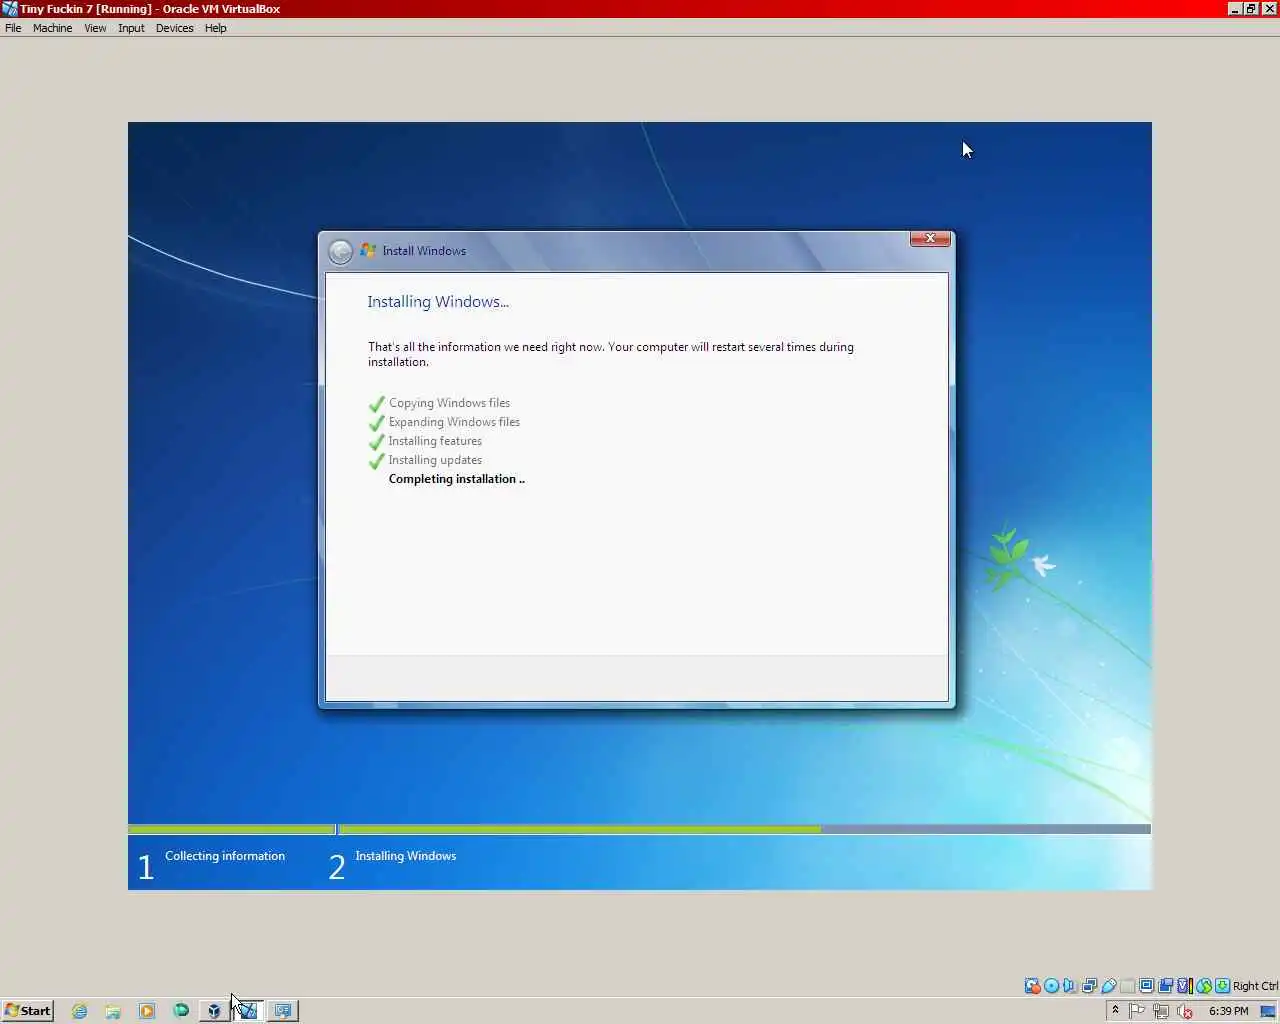The width and height of the screenshot is (1280, 1024).
Task: Click step 2 Installing Windows label
Action: [x=405, y=856]
